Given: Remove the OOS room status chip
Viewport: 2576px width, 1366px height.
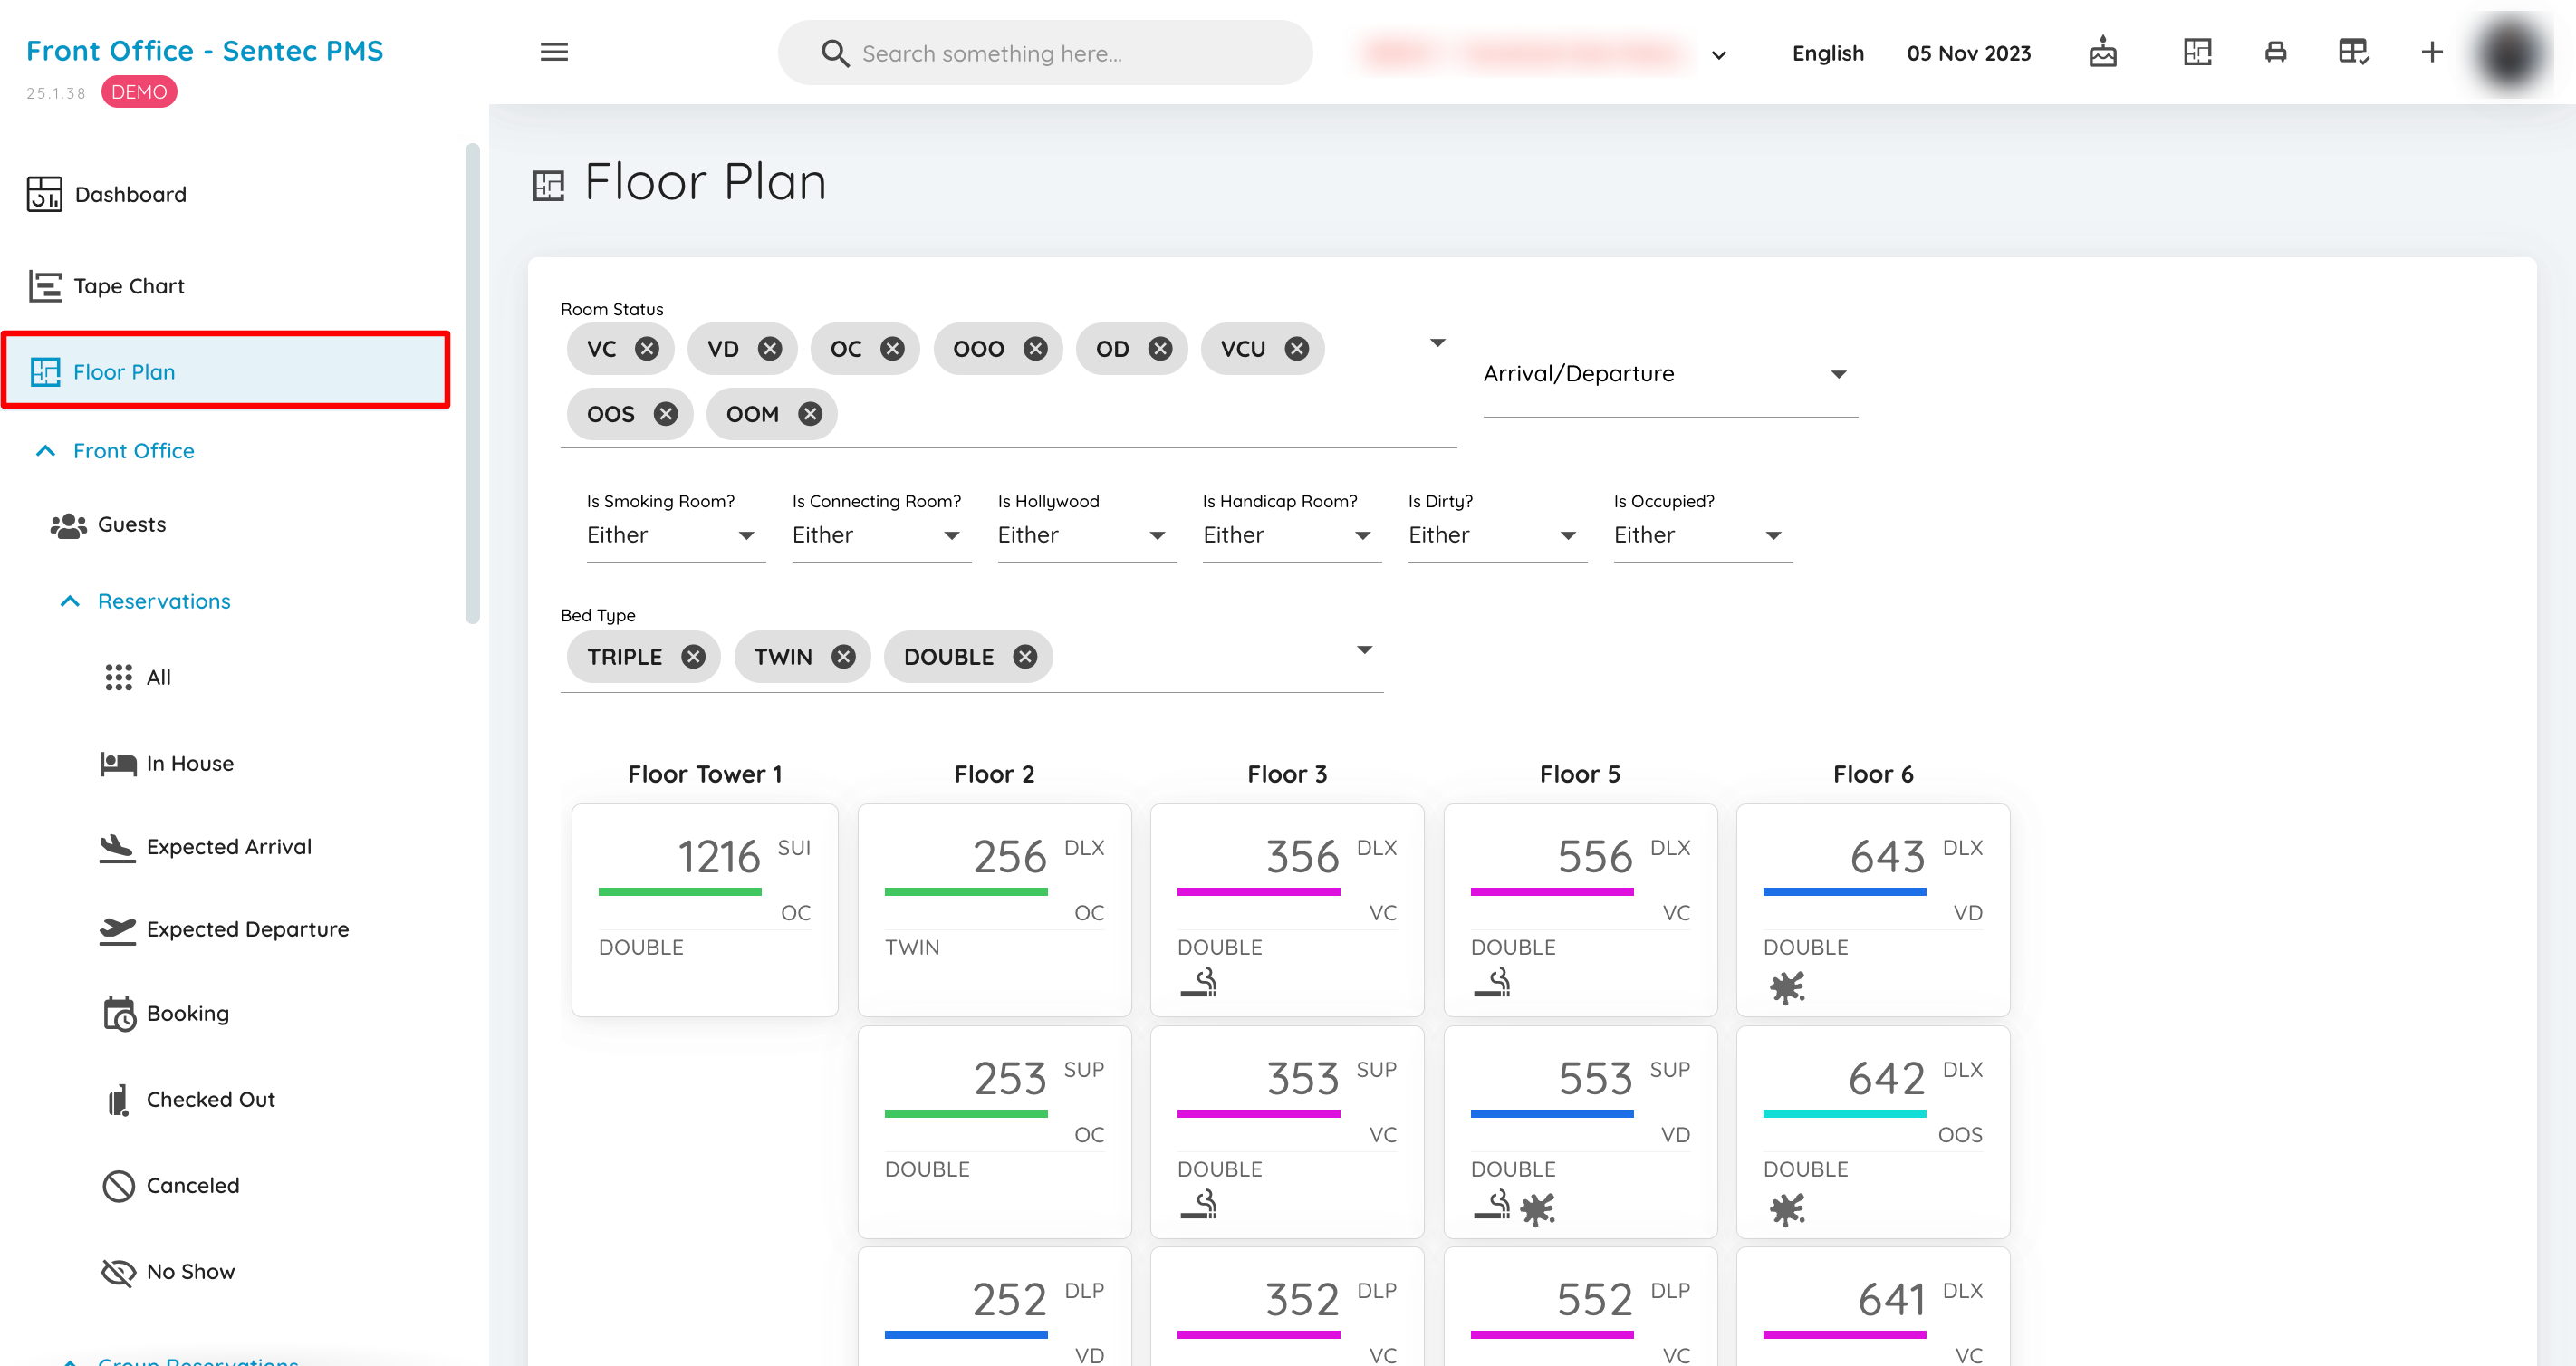Looking at the screenshot, I should click(665, 414).
